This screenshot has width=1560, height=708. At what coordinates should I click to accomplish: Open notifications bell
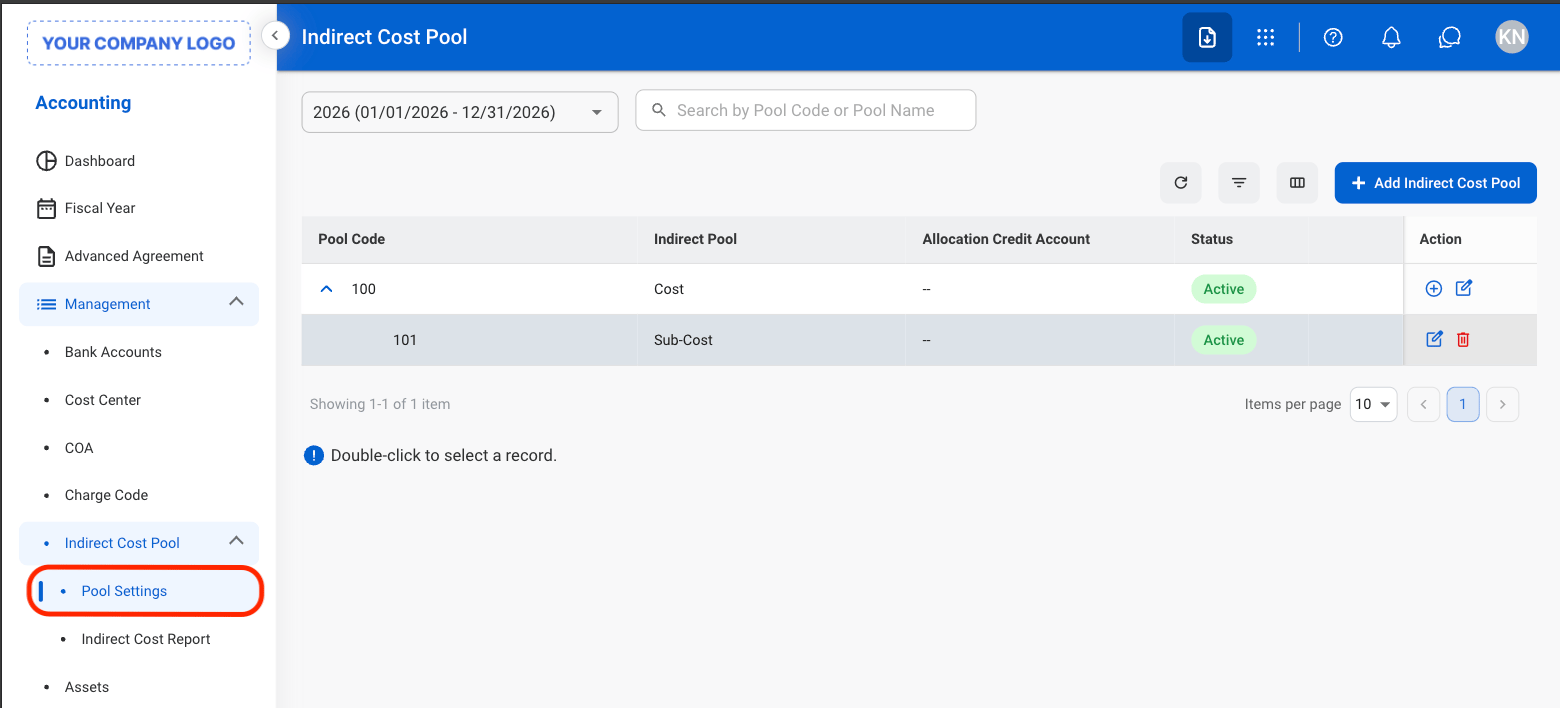pos(1391,37)
